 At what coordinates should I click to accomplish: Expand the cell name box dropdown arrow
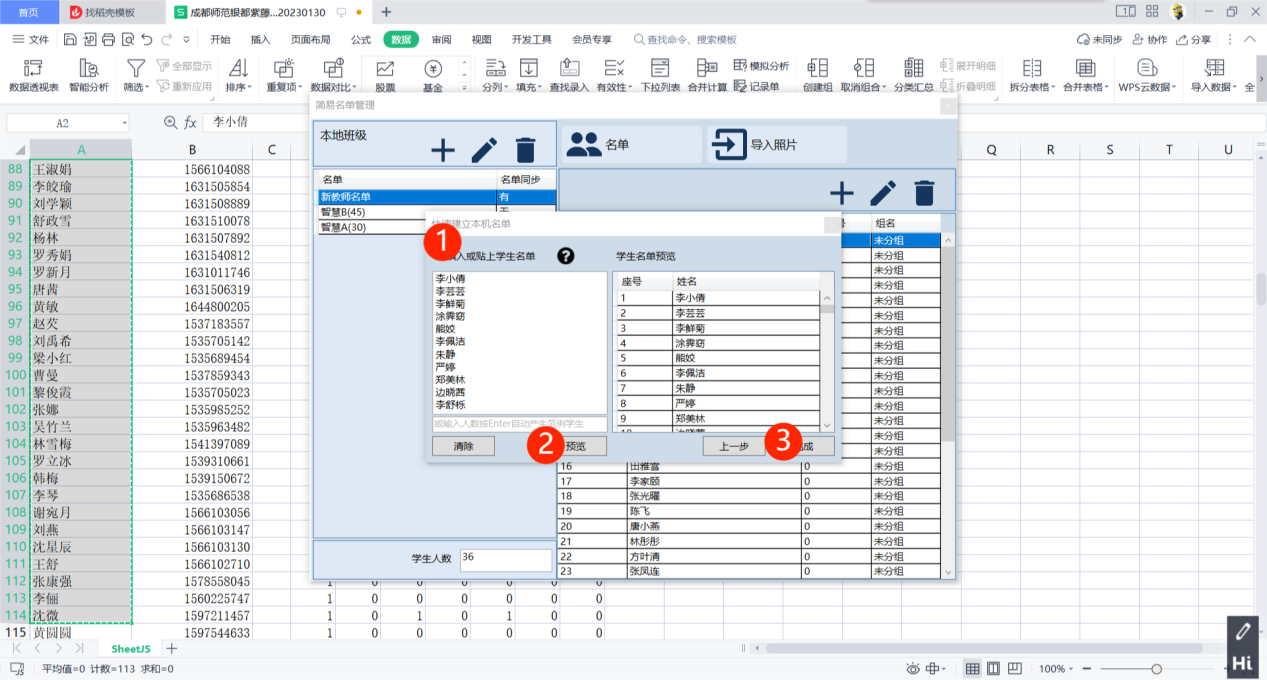click(124, 123)
